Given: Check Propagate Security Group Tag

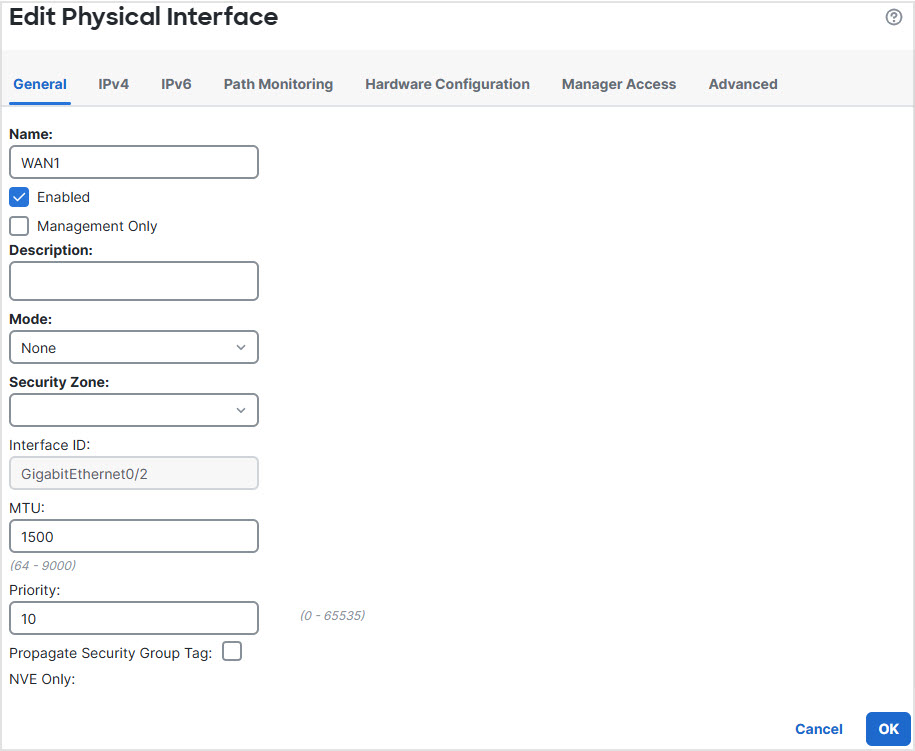Looking at the screenshot, I should click(231, 651).
